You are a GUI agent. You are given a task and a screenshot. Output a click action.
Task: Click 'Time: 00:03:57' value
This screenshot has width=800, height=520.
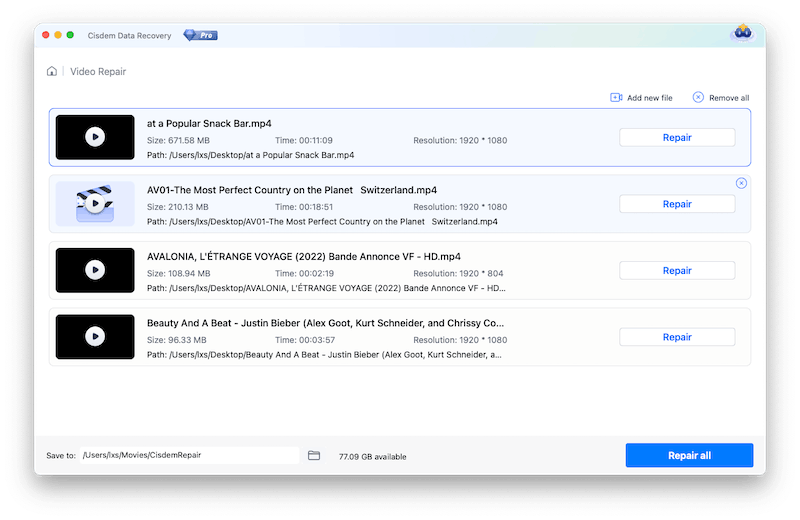[x=305, y=340]
